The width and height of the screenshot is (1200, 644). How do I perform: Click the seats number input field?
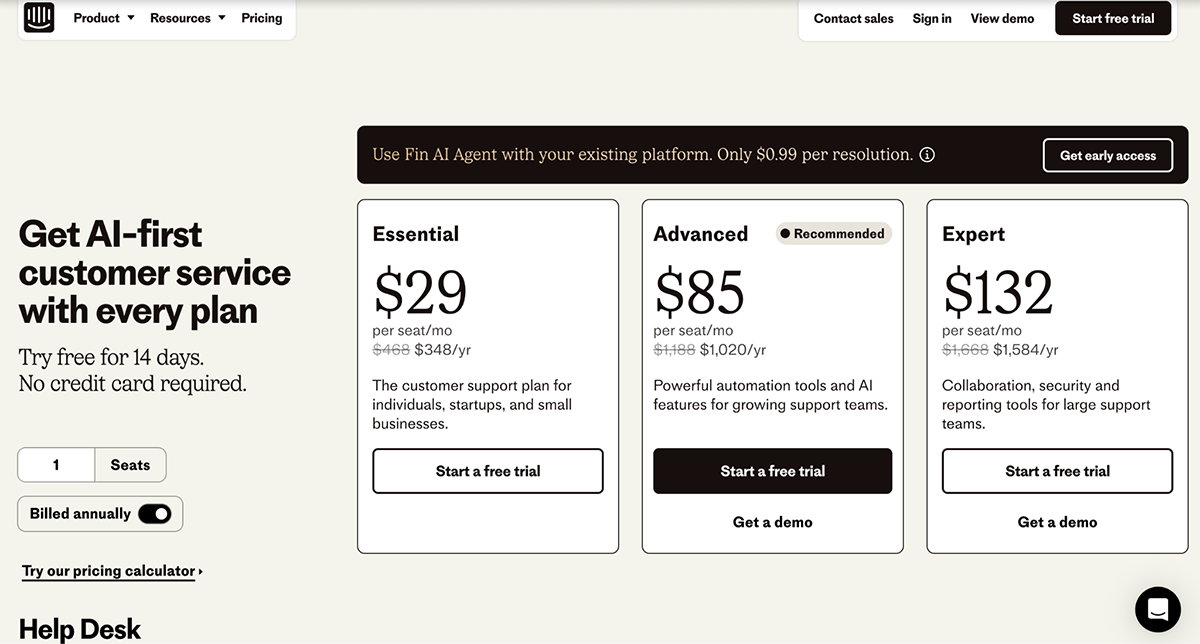coord(56,464)
